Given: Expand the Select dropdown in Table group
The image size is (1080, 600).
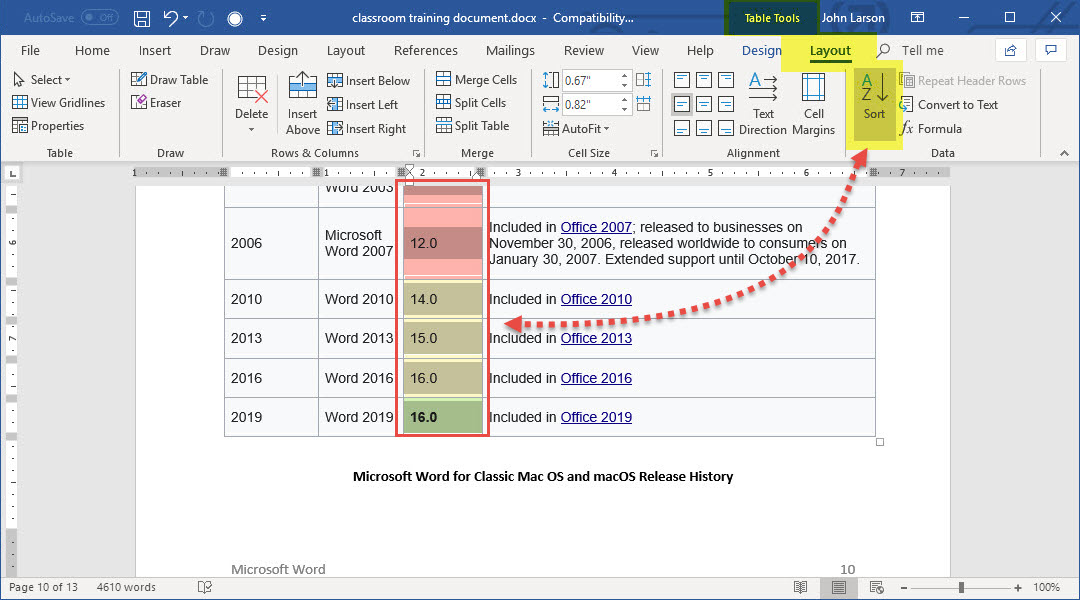Looking at the screenshot, I should (41, 80).
